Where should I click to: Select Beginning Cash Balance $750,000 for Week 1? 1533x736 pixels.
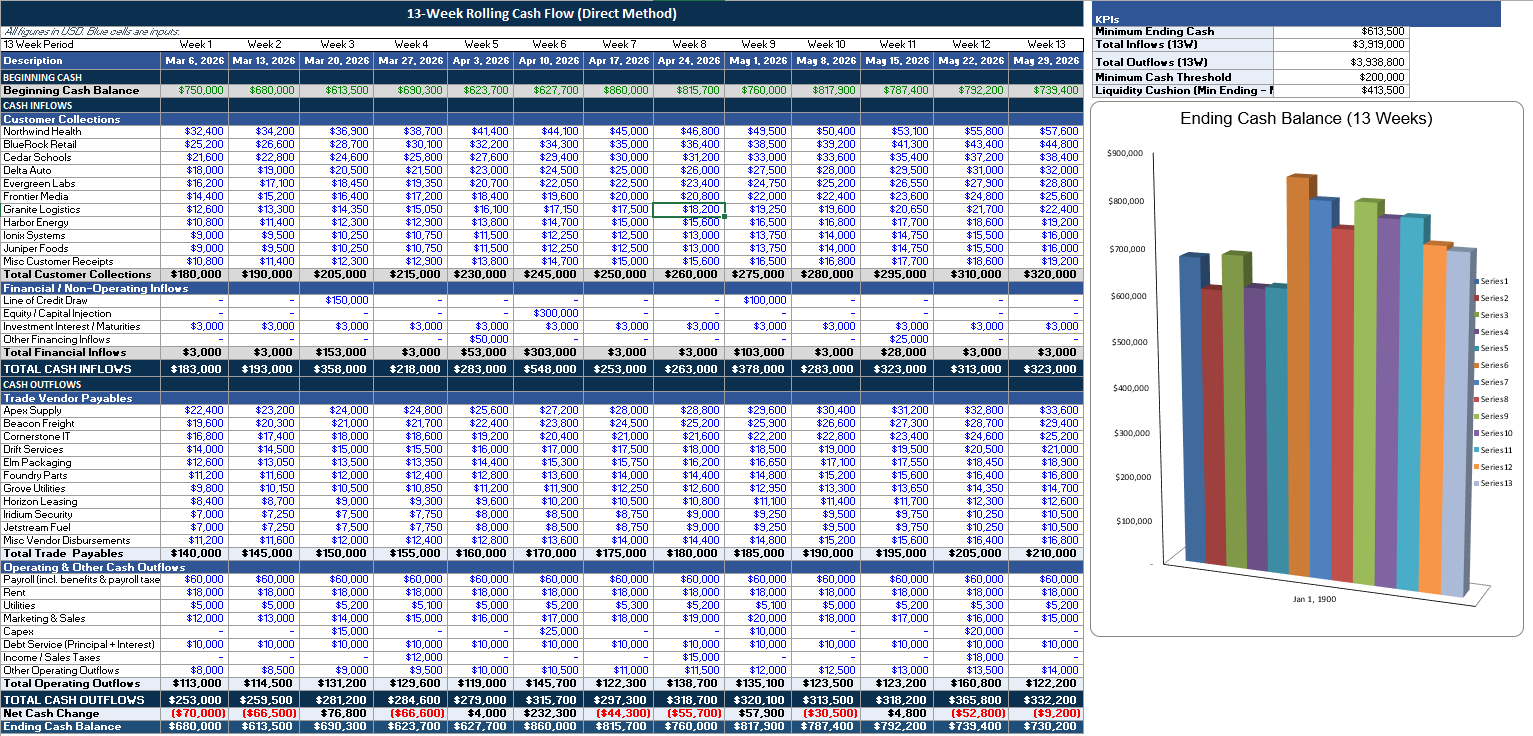click(195, 90)
